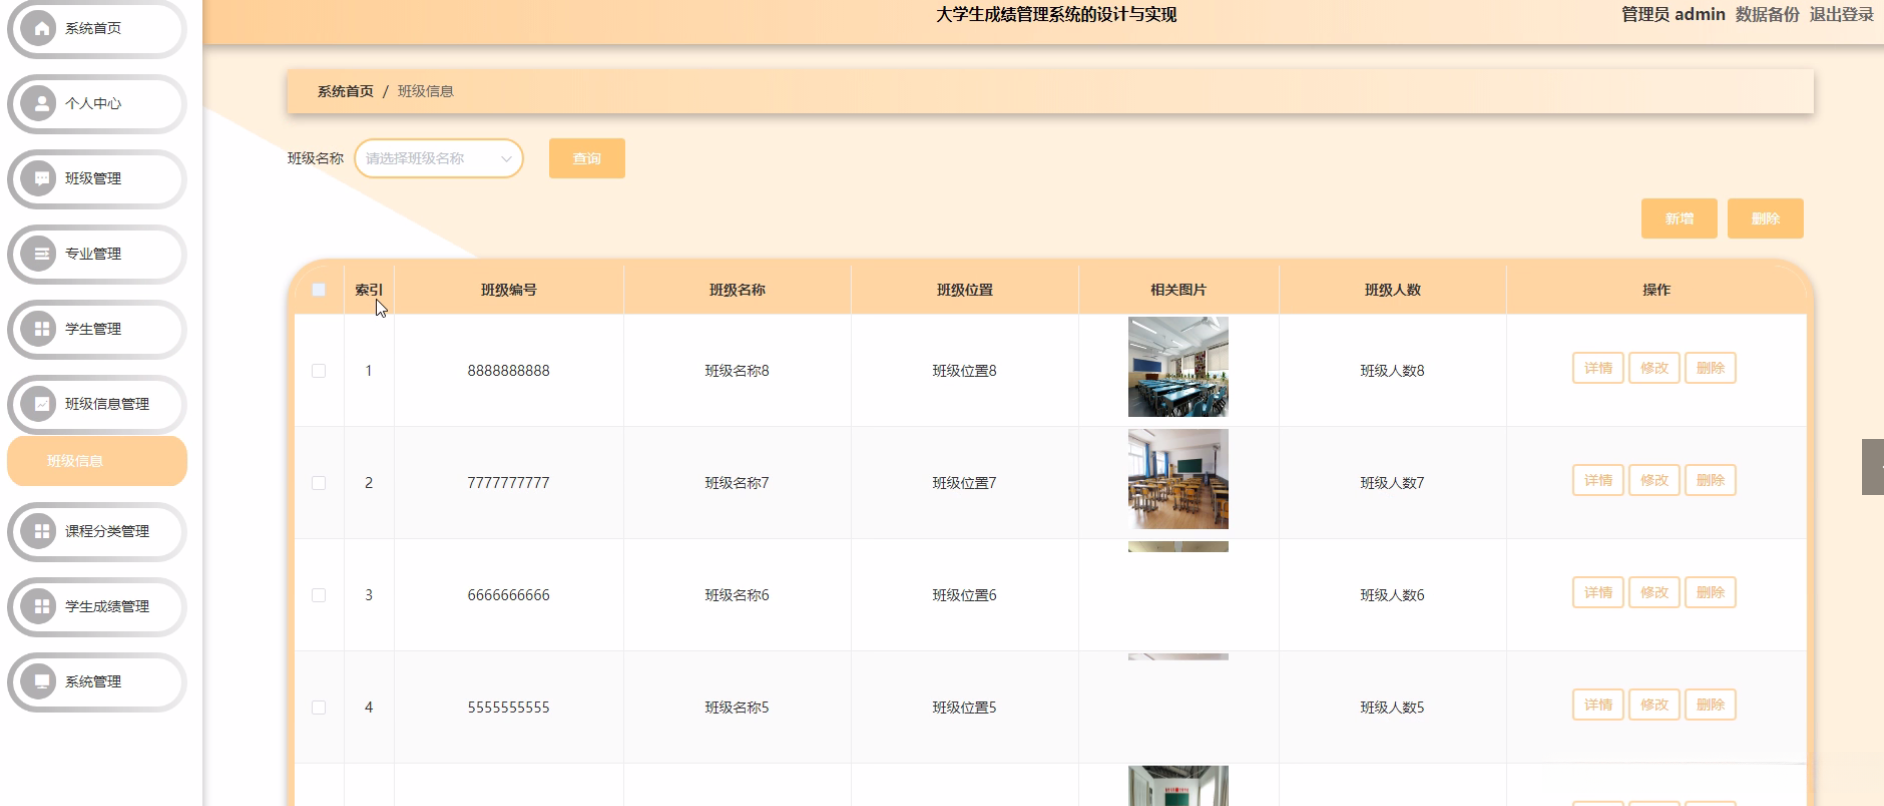Click 修改 for 班级名称8
Screen dimensions: 1884x806
(x=1654, y=368)
